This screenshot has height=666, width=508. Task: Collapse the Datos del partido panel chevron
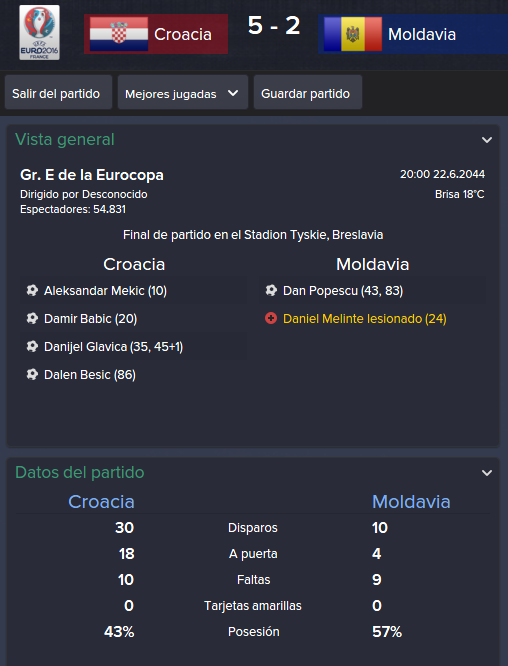point(487,473)
